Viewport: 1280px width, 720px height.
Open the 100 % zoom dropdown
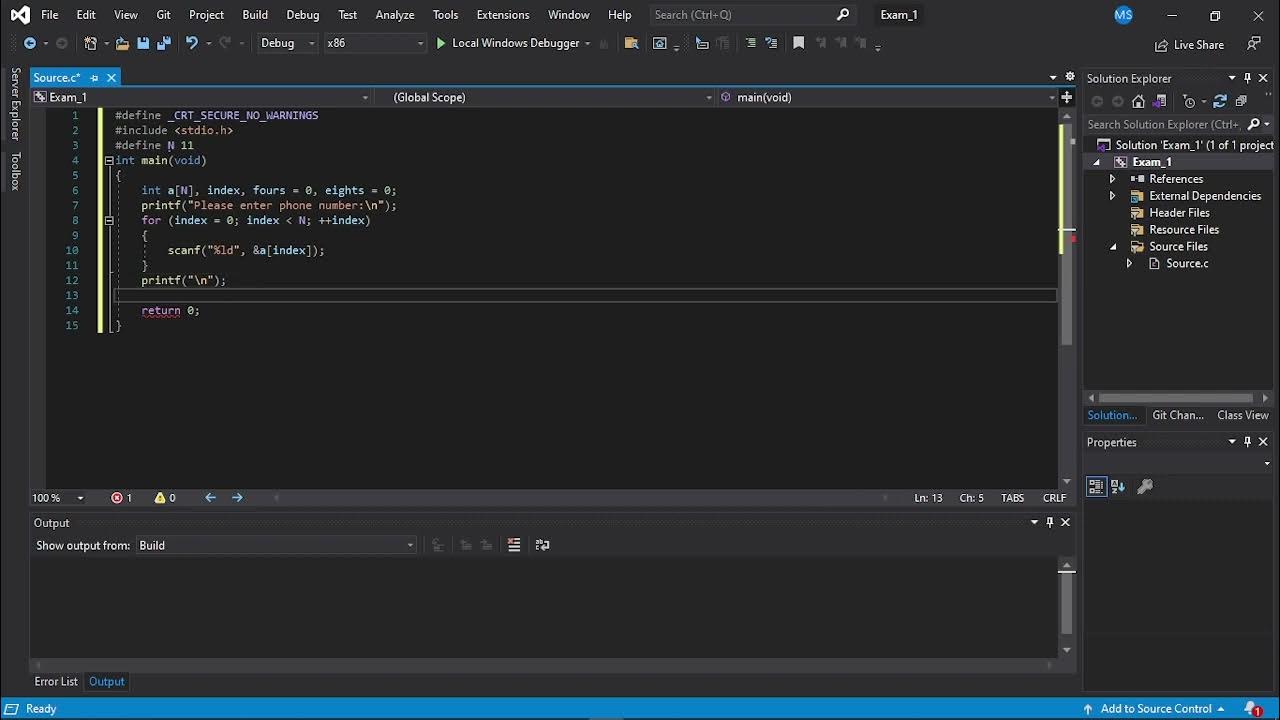58,497
